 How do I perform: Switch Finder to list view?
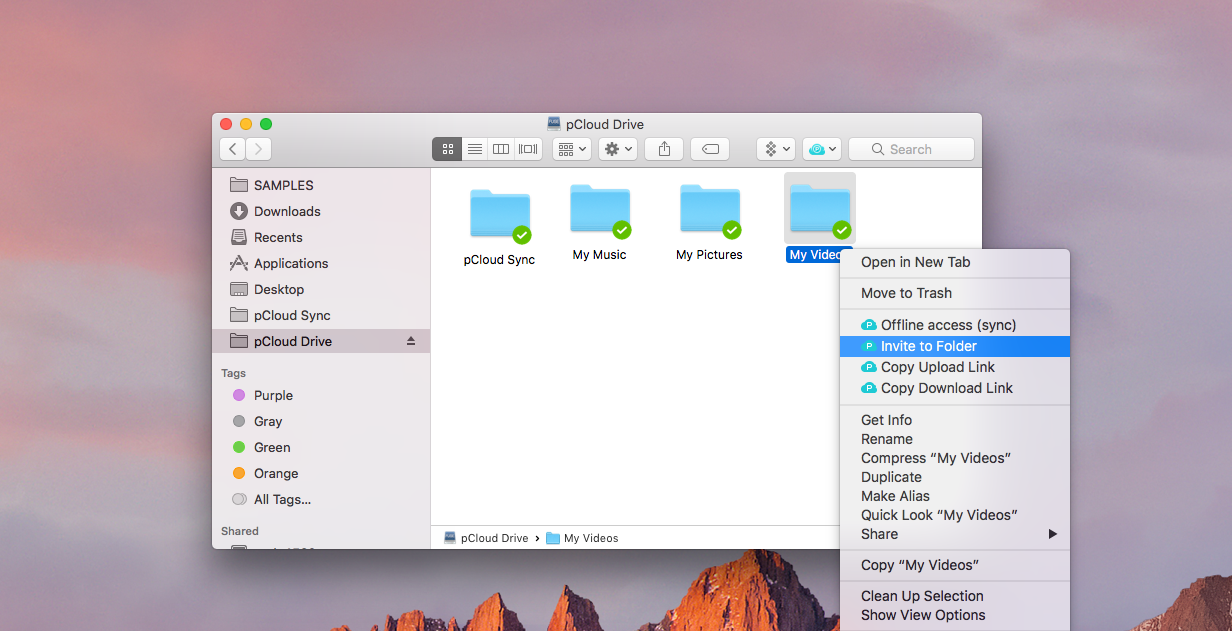point(475,149)
